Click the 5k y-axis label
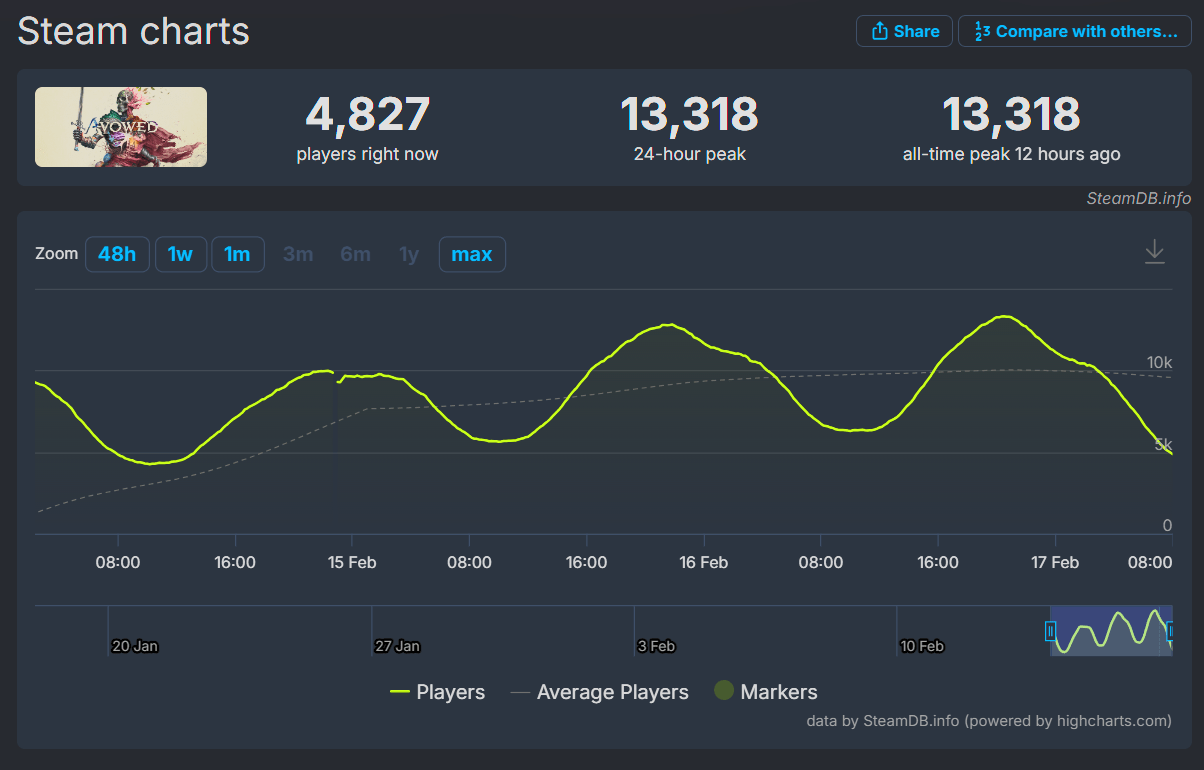Viewport: 1204px width, 770px height. pyautogui.click(x=1163, y=445)
